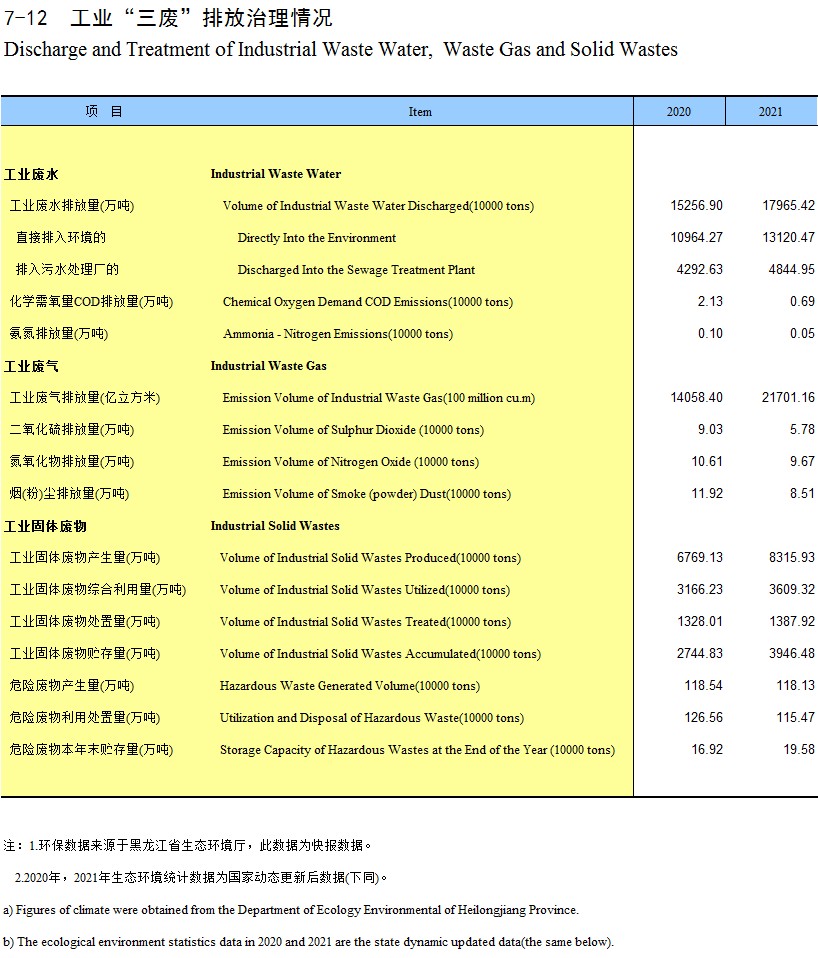Click 'Directly Into the Environment' row label
The height and width of the screenshot is (958, 818).
click(316, 238)
